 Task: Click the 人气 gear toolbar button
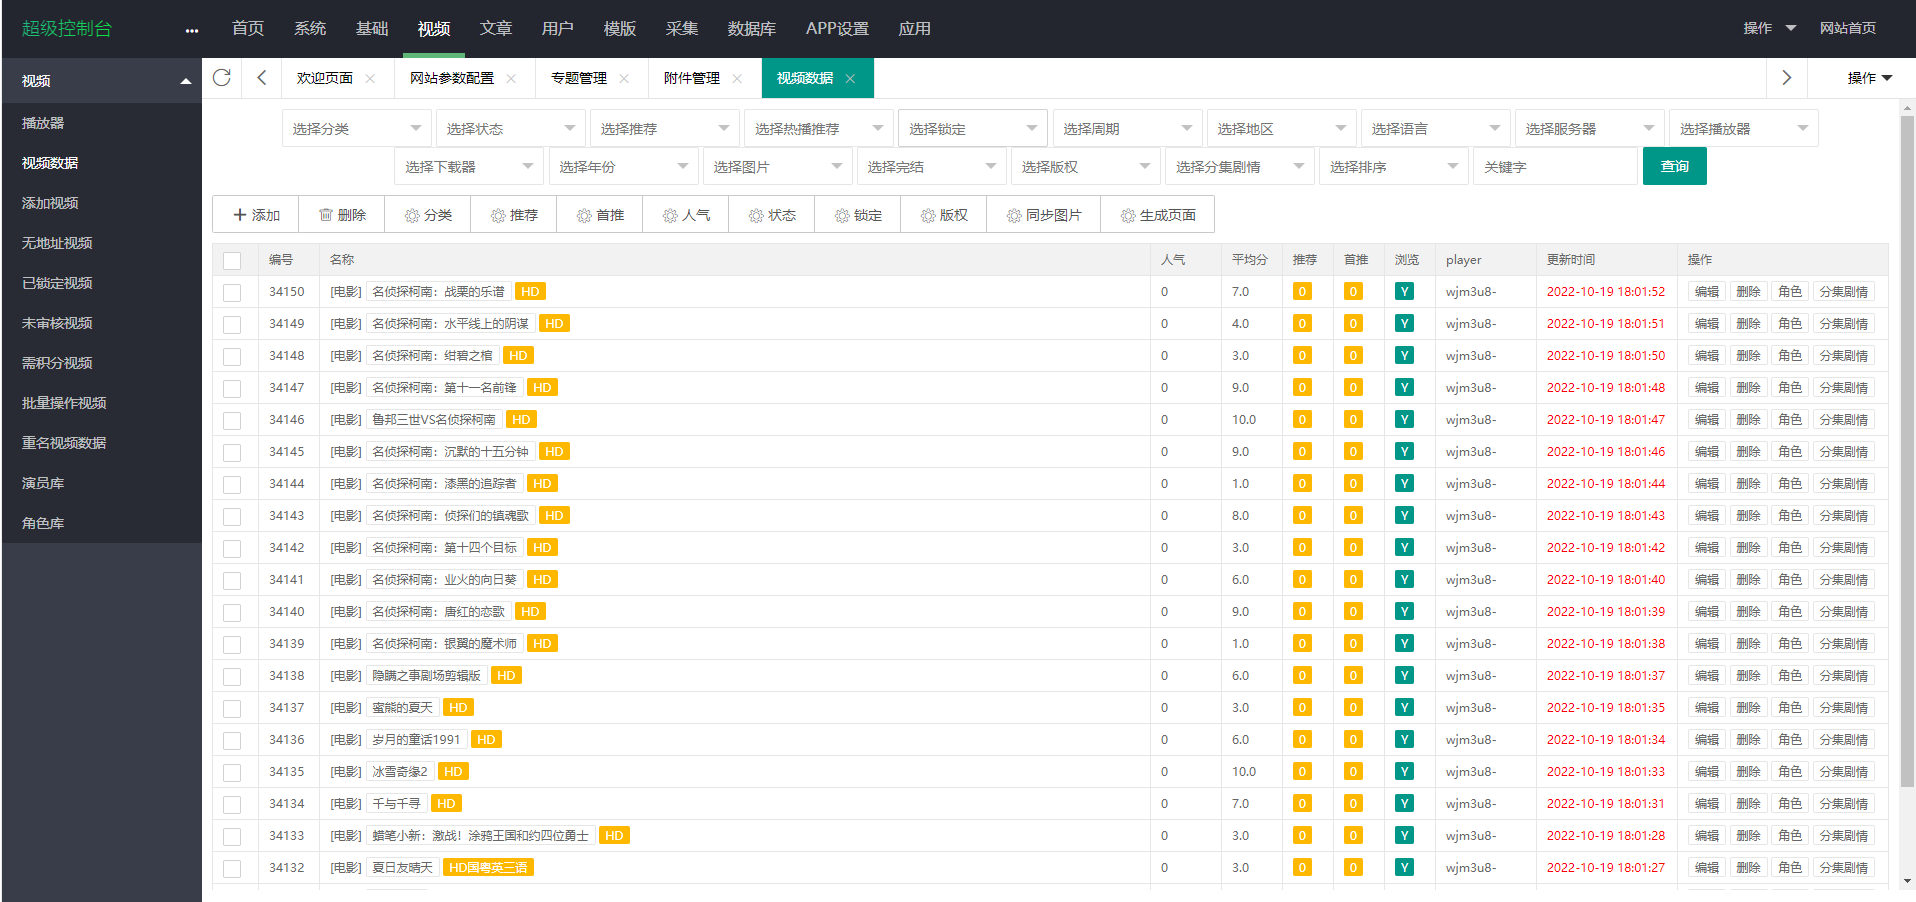(x=686, y=215)
